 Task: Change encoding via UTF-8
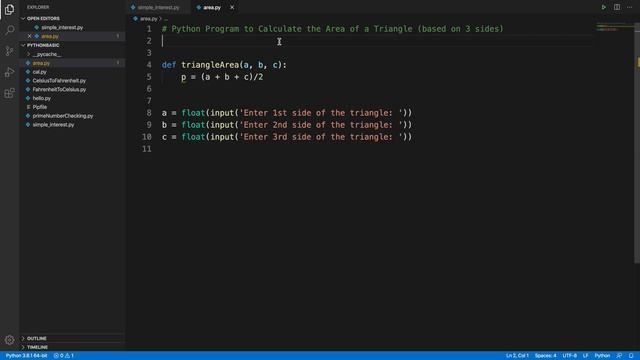pyautogui.click(x=569, y=356)
